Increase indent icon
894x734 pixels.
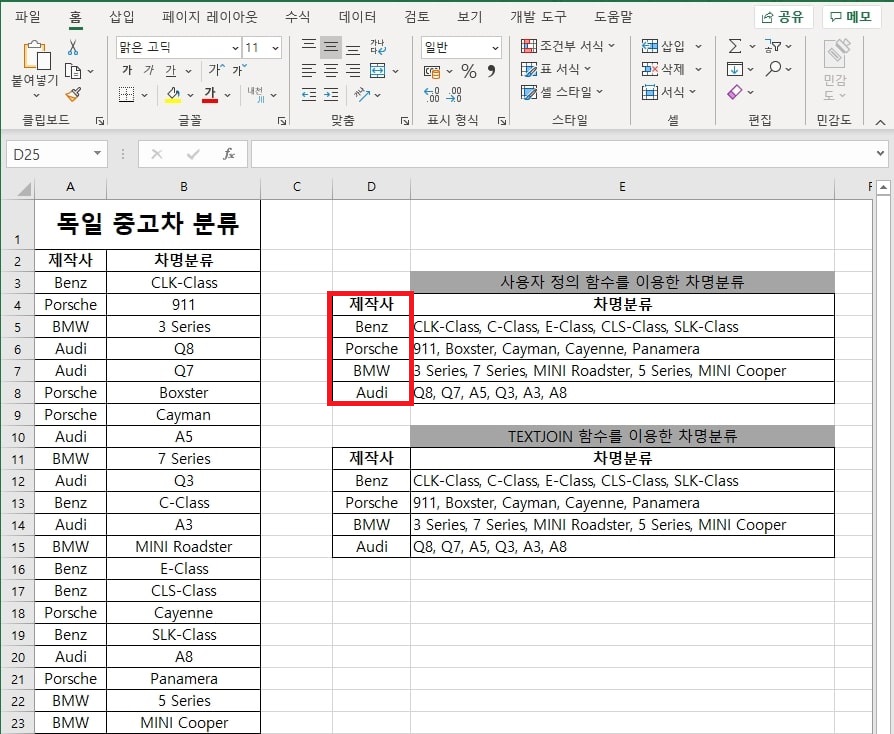pyautogui.click(x=331, y=95)
